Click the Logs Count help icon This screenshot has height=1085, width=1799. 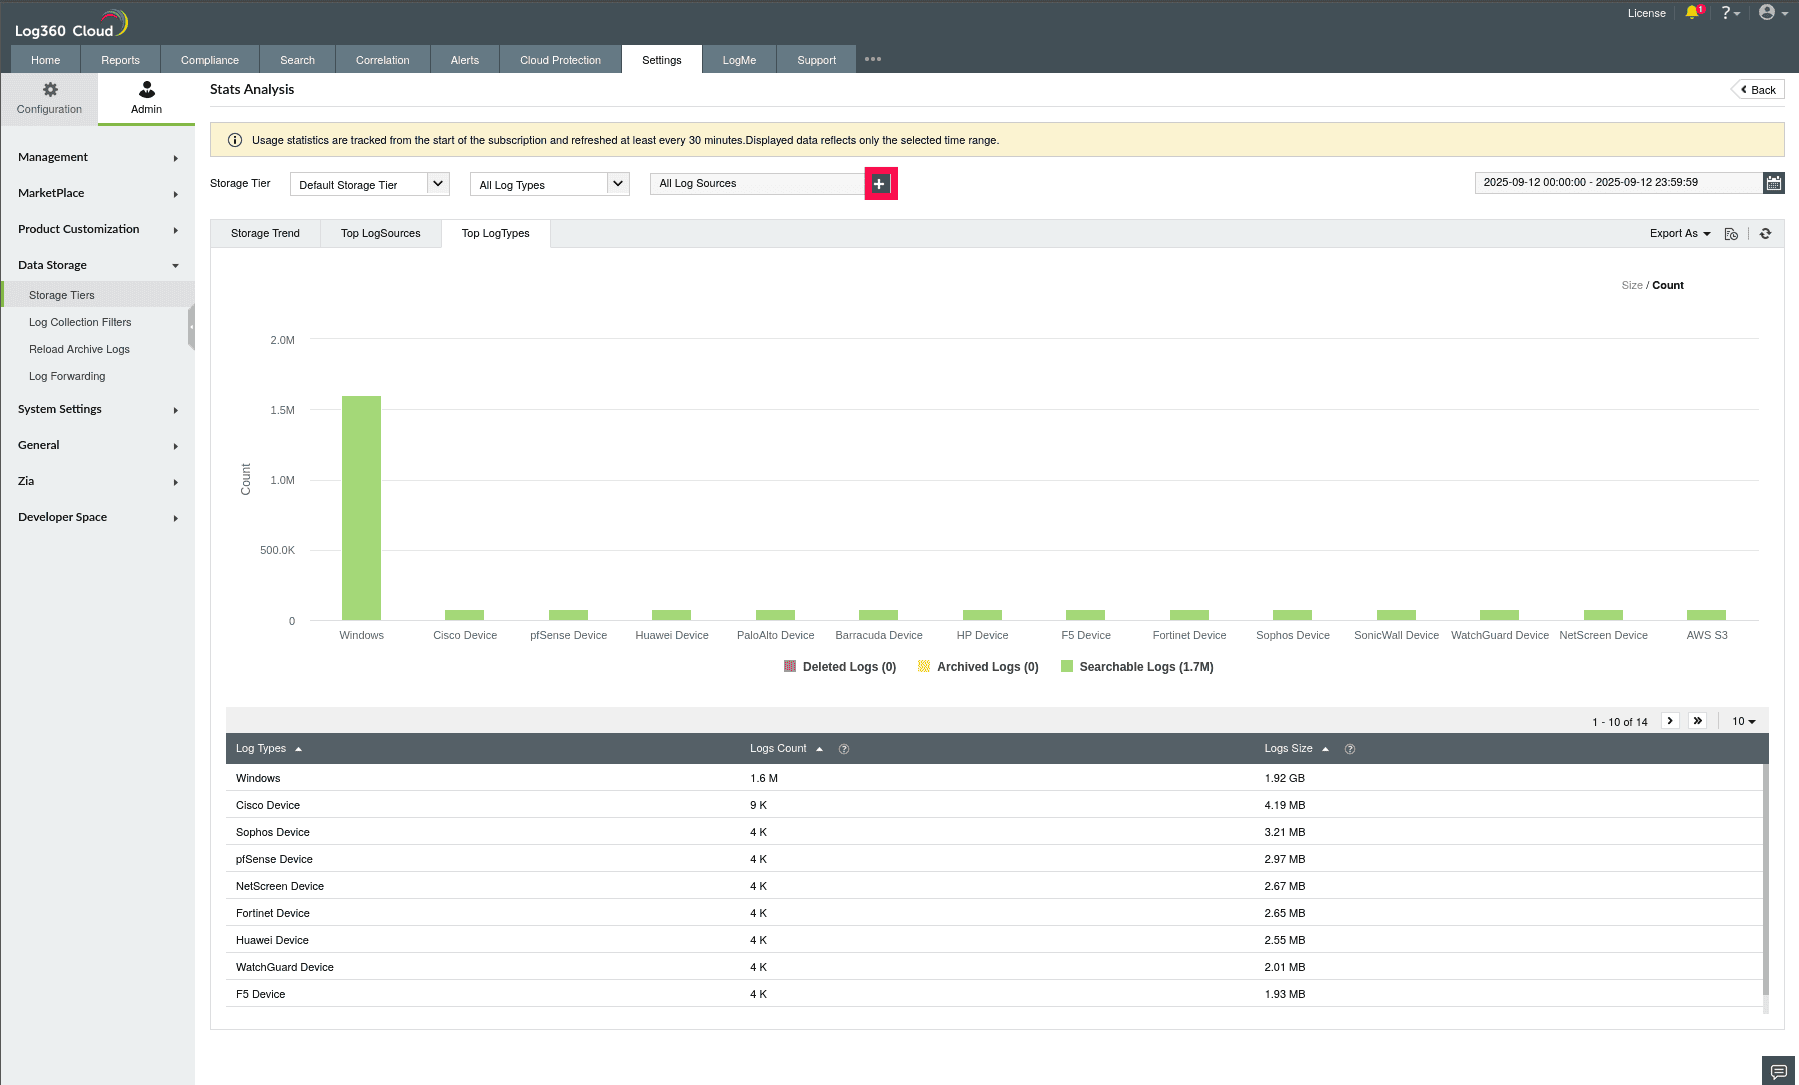(844, 749)
